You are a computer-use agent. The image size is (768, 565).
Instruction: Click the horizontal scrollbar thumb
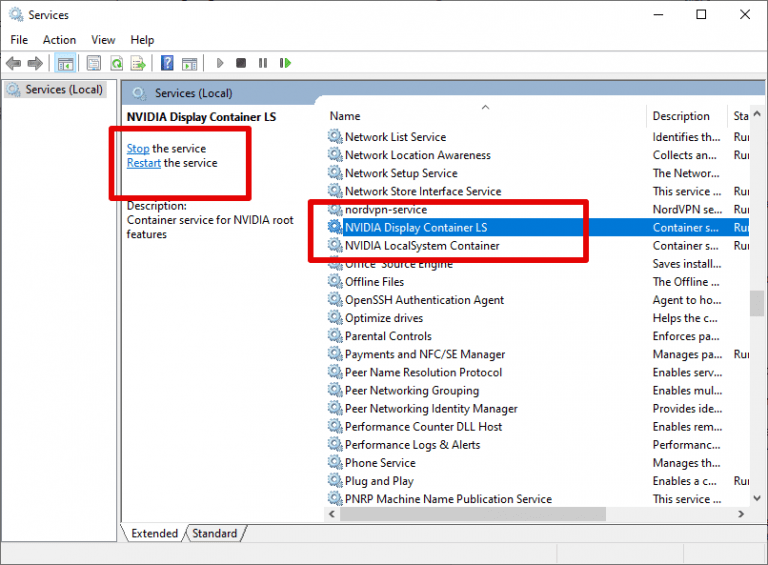tap(473, 514)
